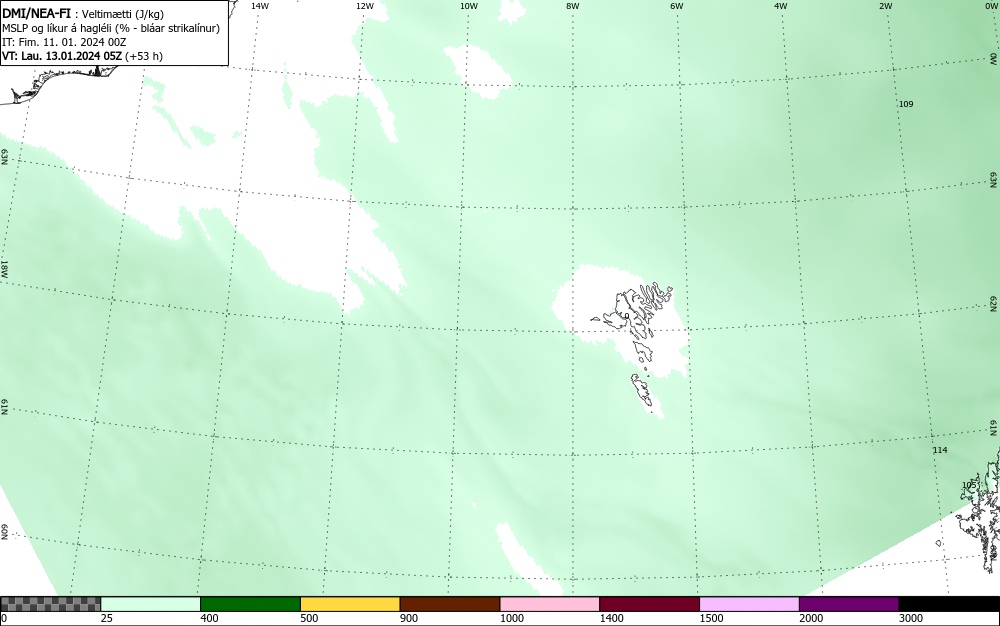Pick the dark green 400–500 legend swatch

click(x=250, y=604)
